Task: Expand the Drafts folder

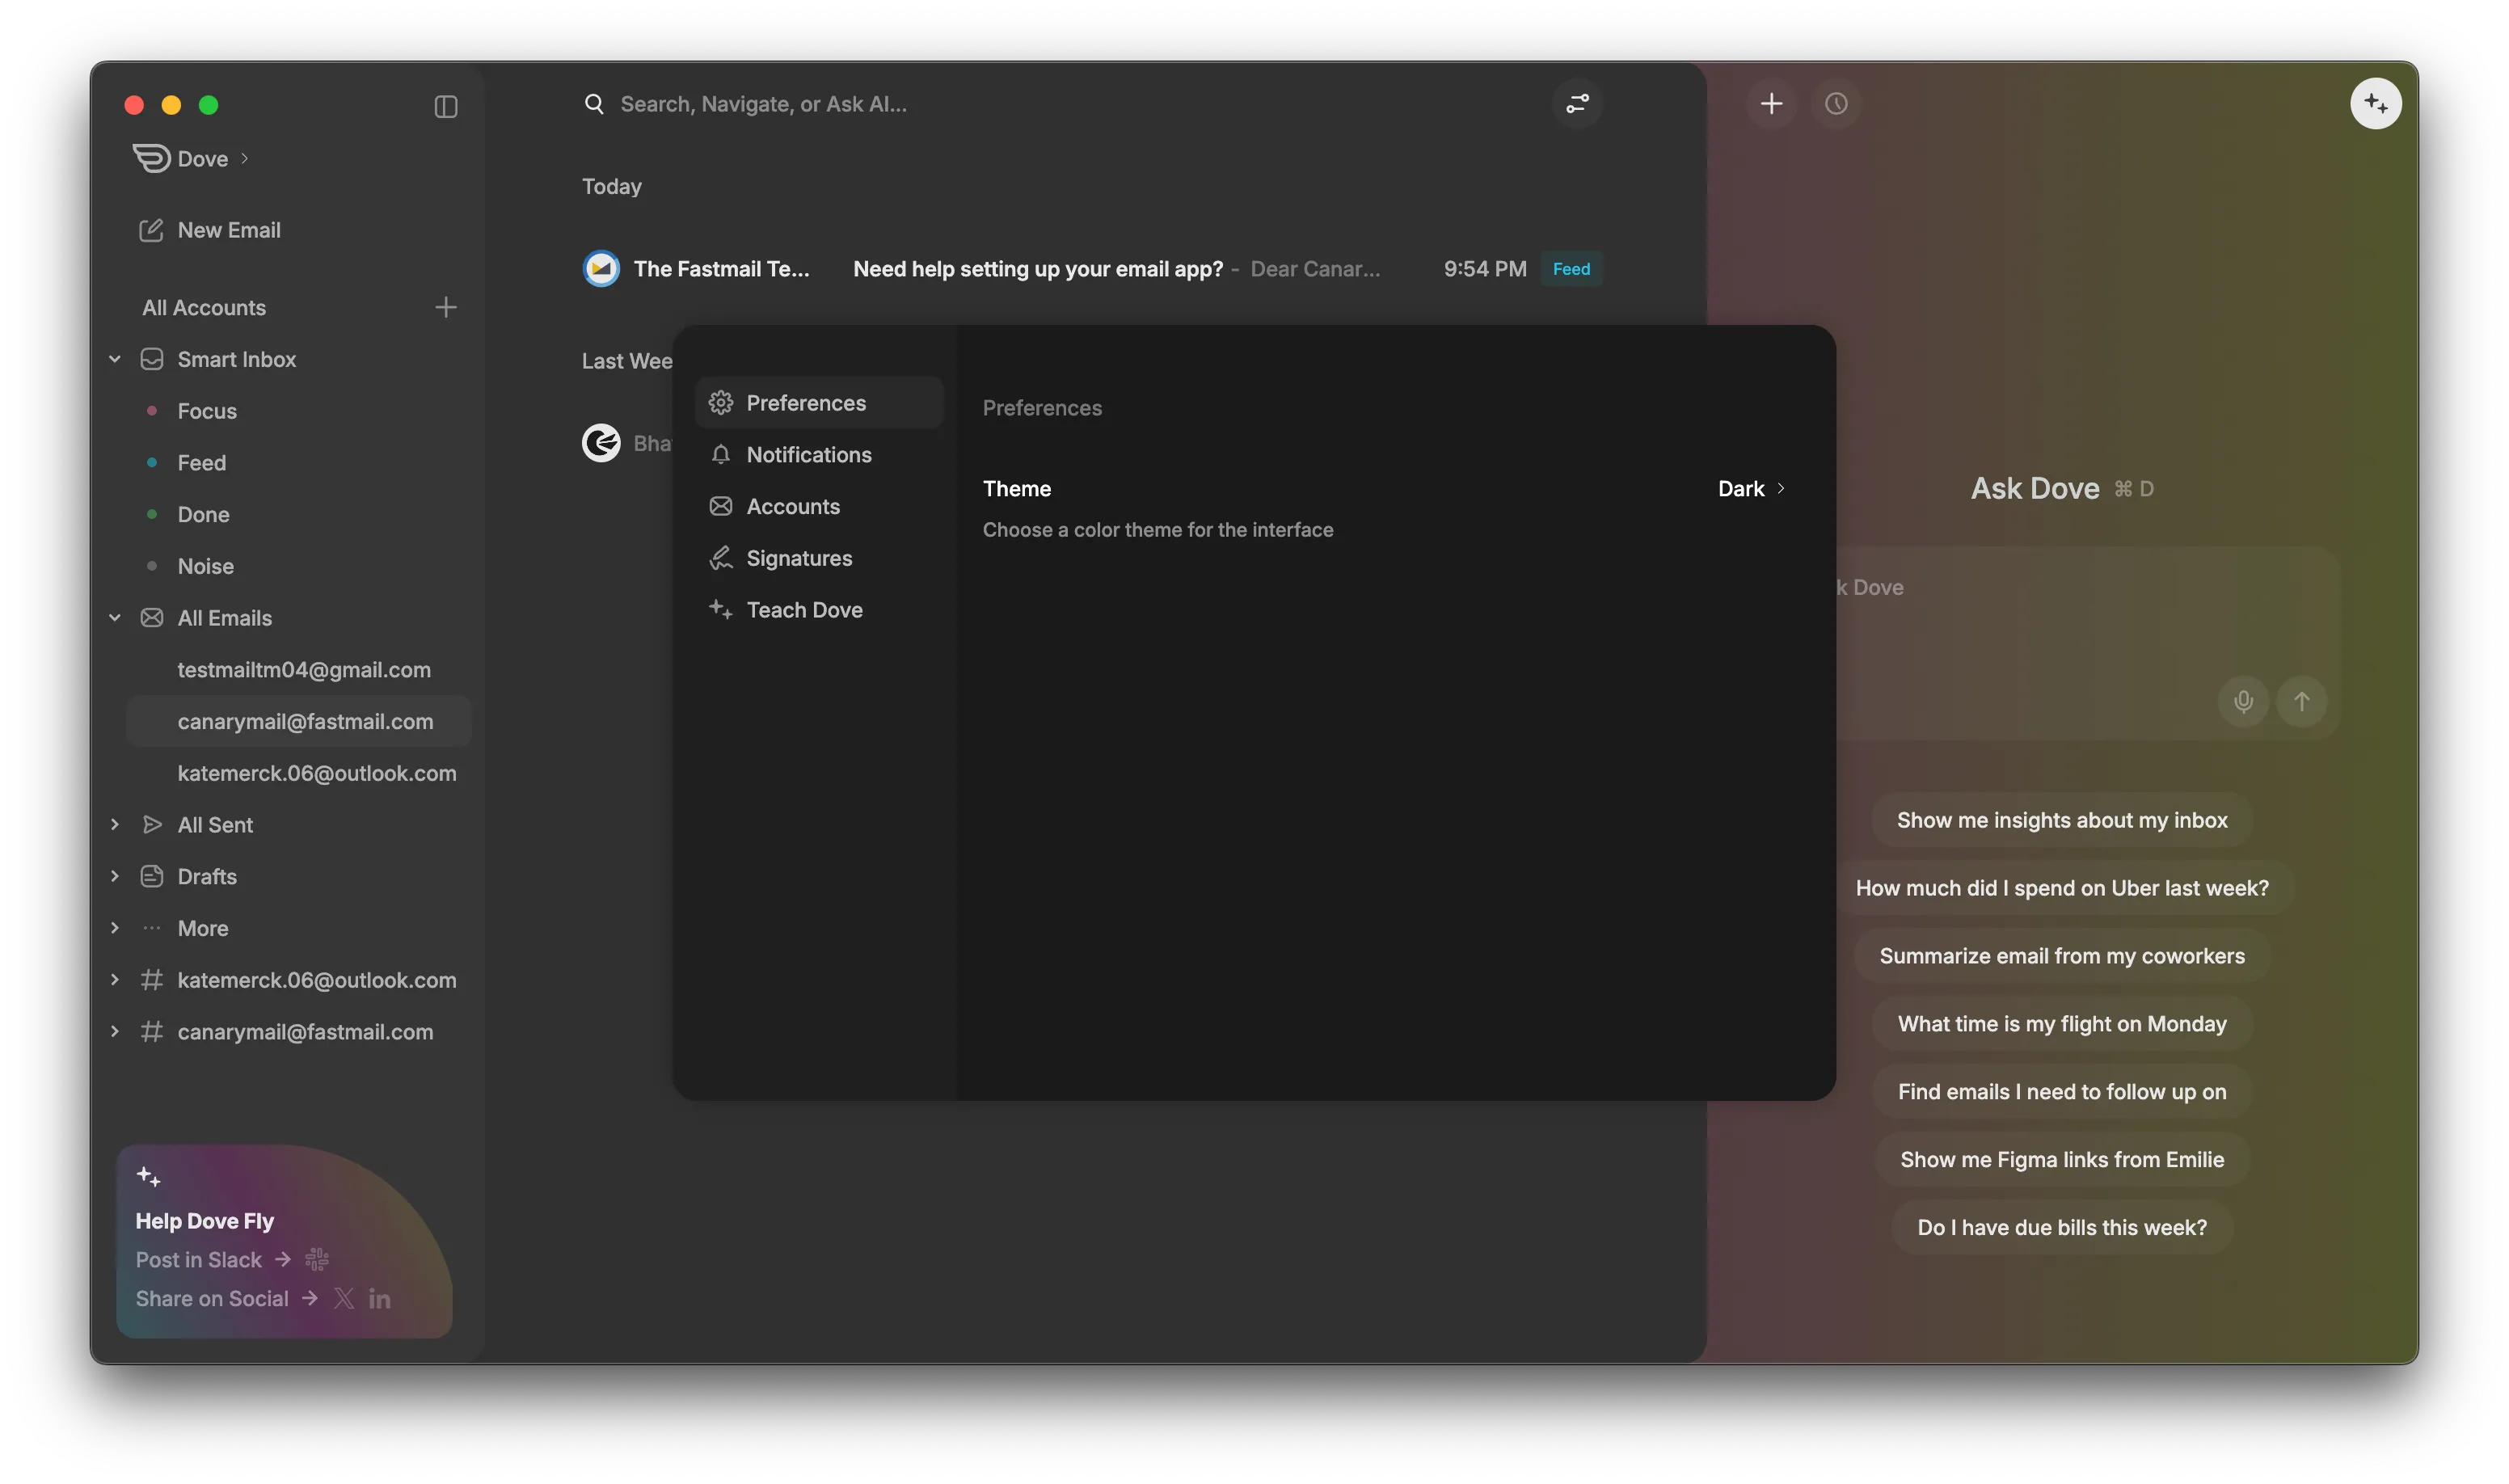Action: [x=115, y=877]
